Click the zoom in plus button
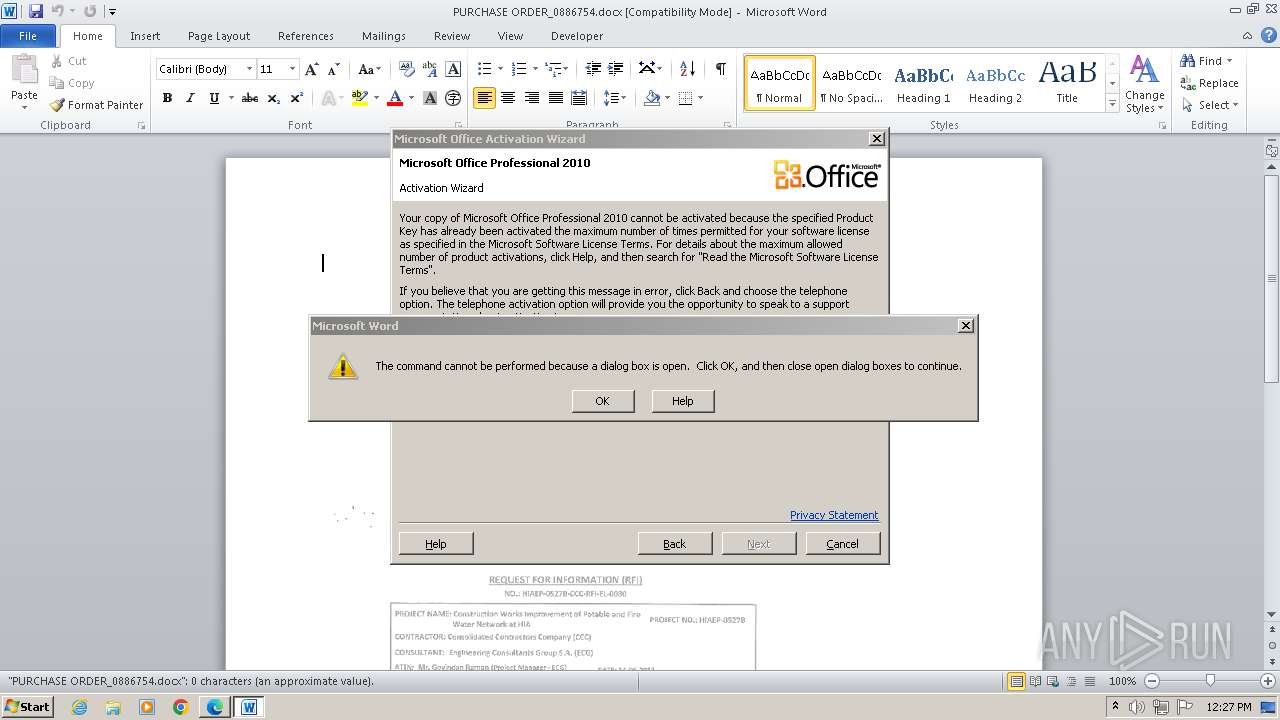 [1268, 681]
